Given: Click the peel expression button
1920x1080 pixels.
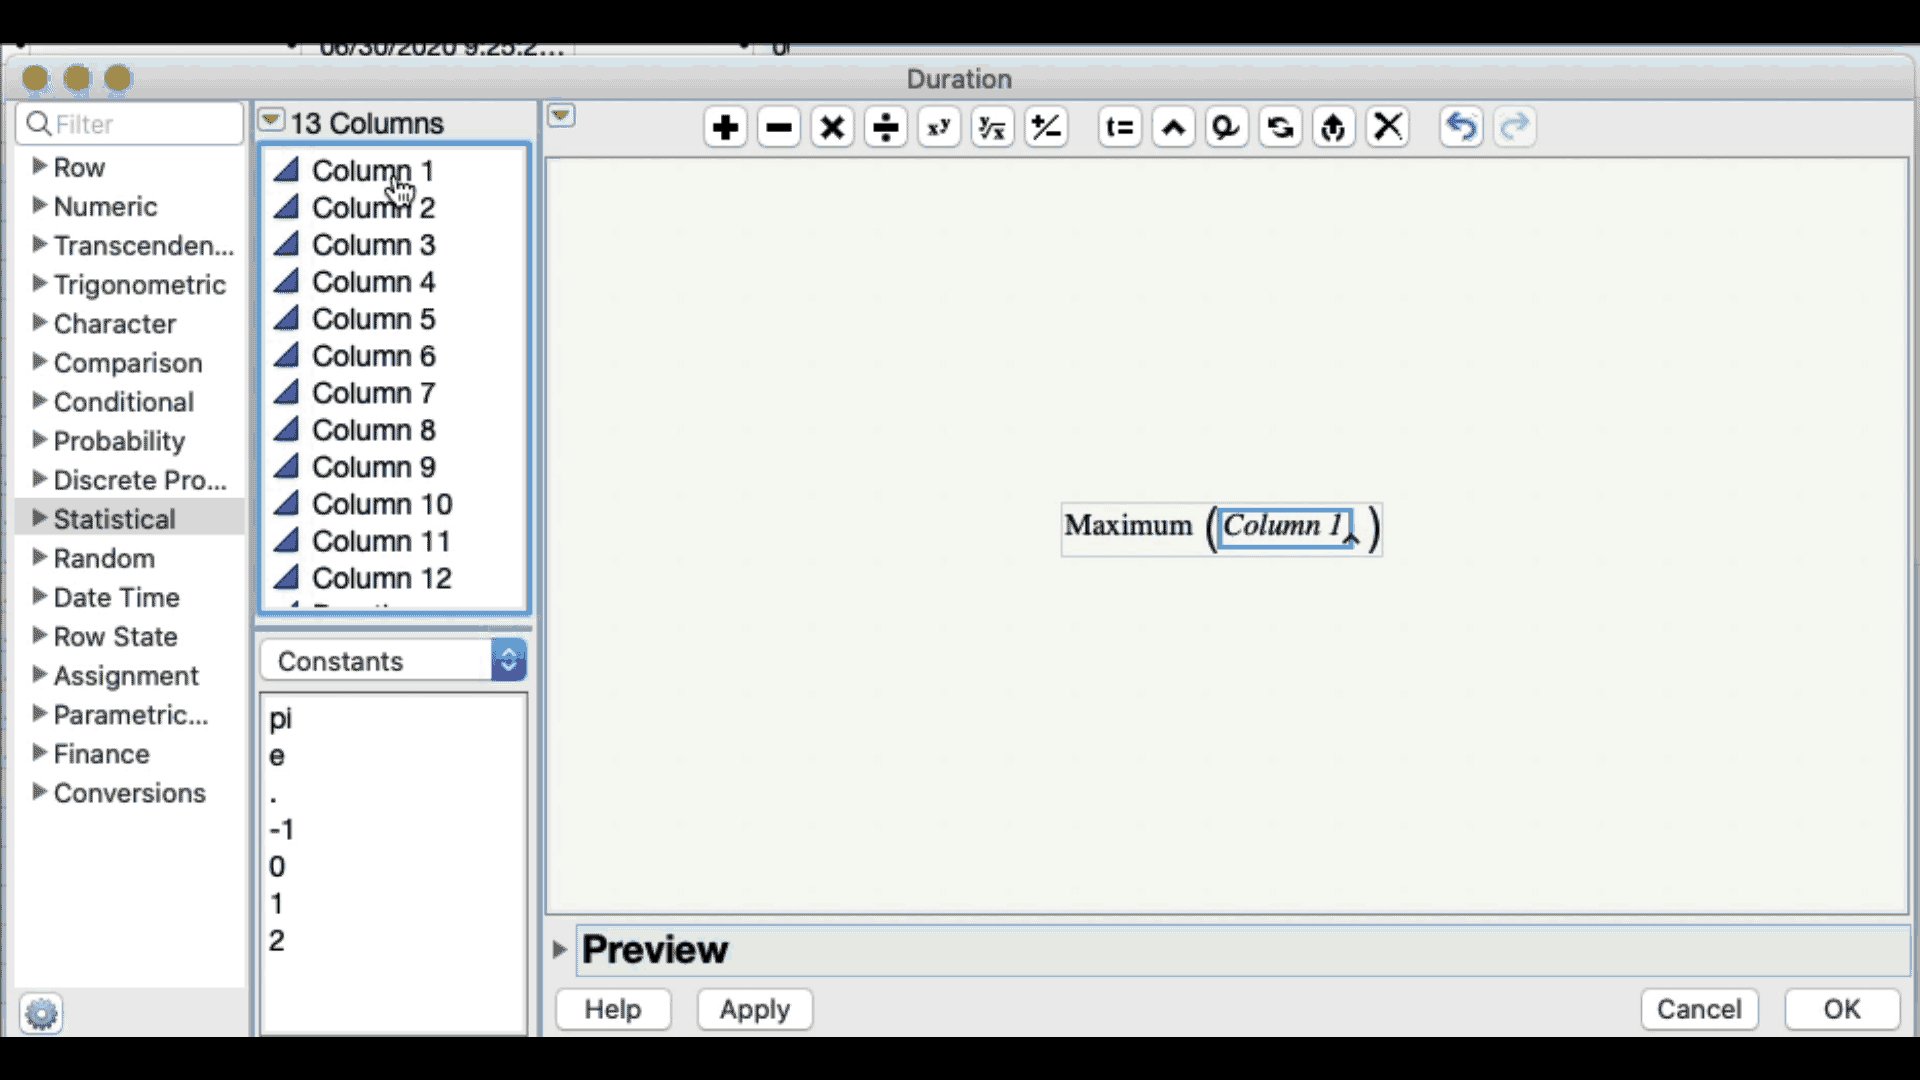Looking at the screenshot, I should click(x=1334, y=127).
